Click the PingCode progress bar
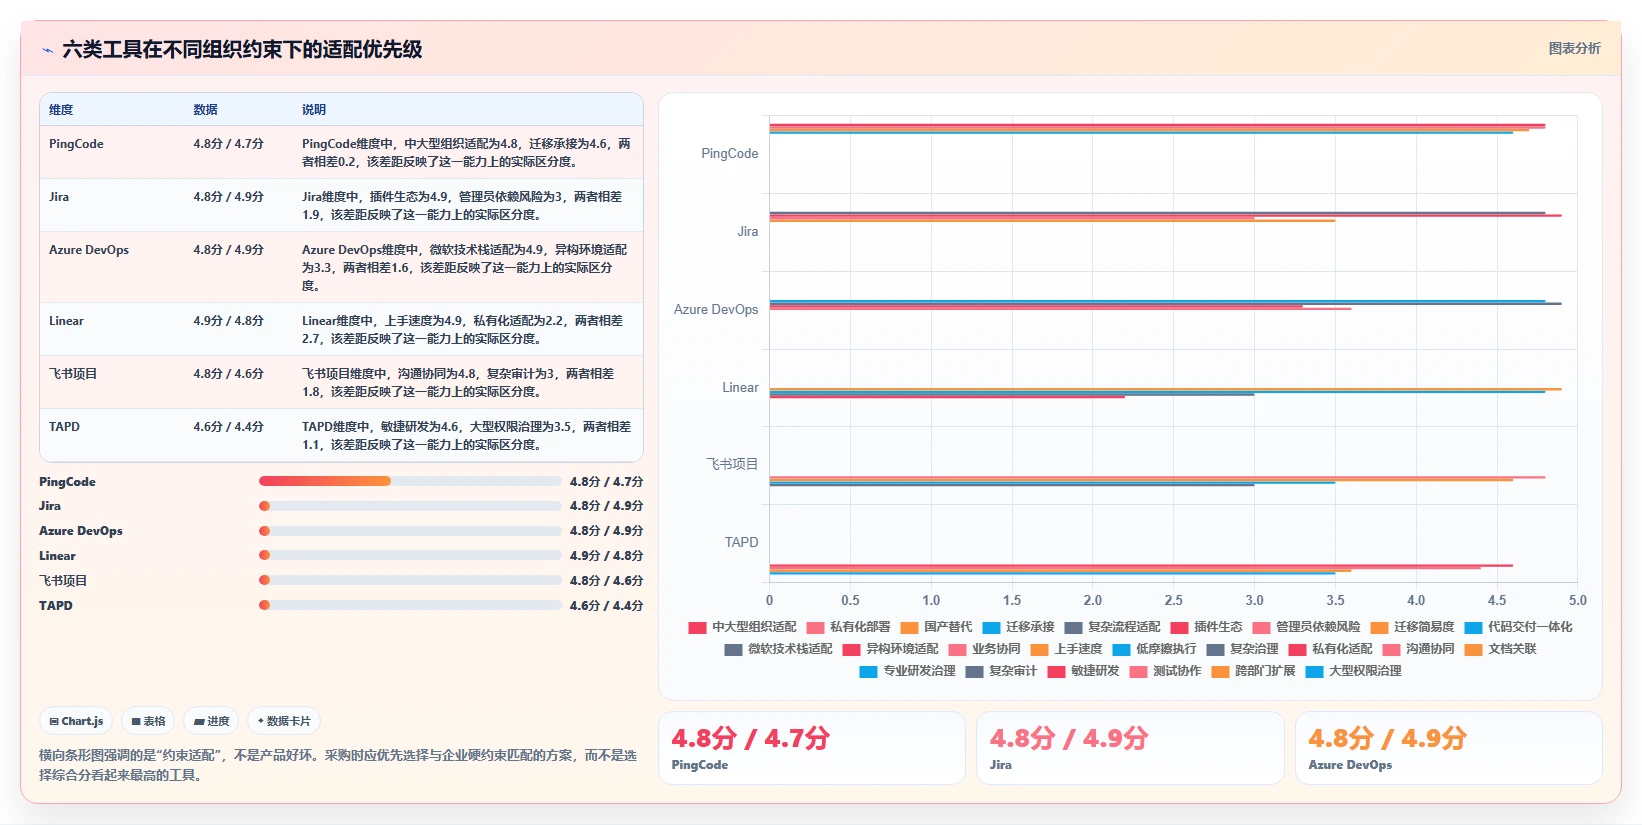 410,481
